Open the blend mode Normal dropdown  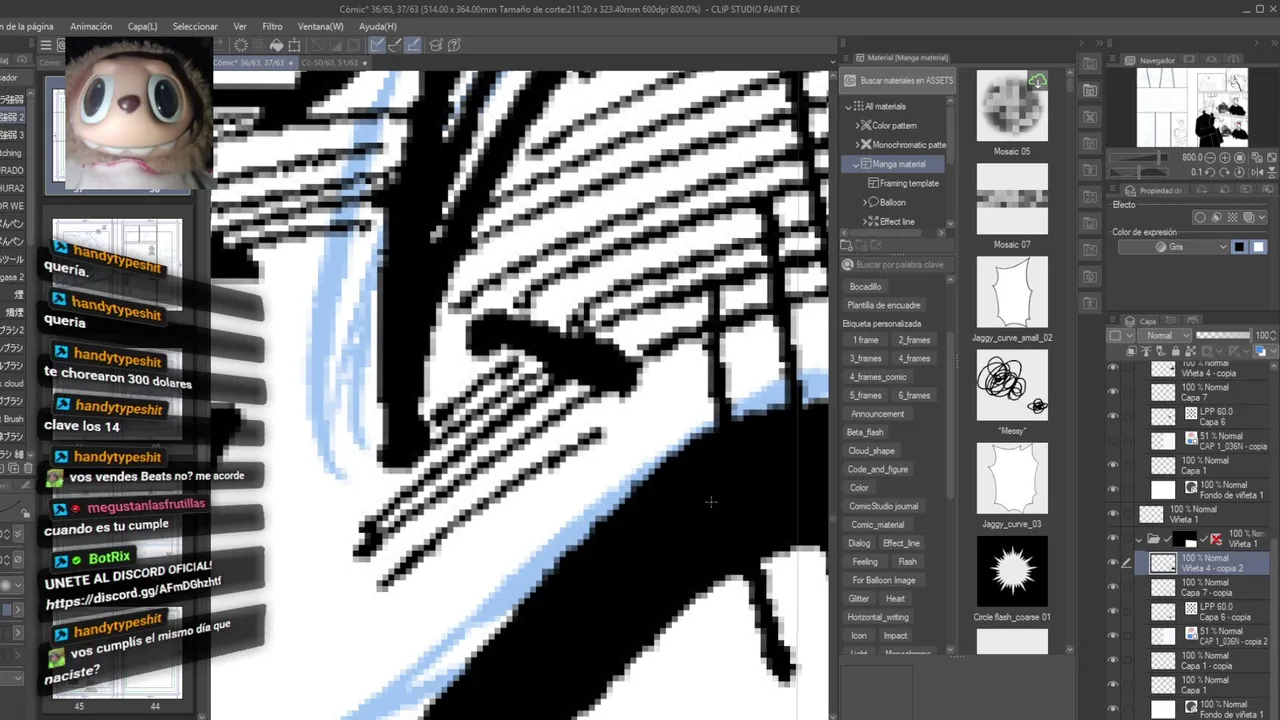tap(1164, 335)
